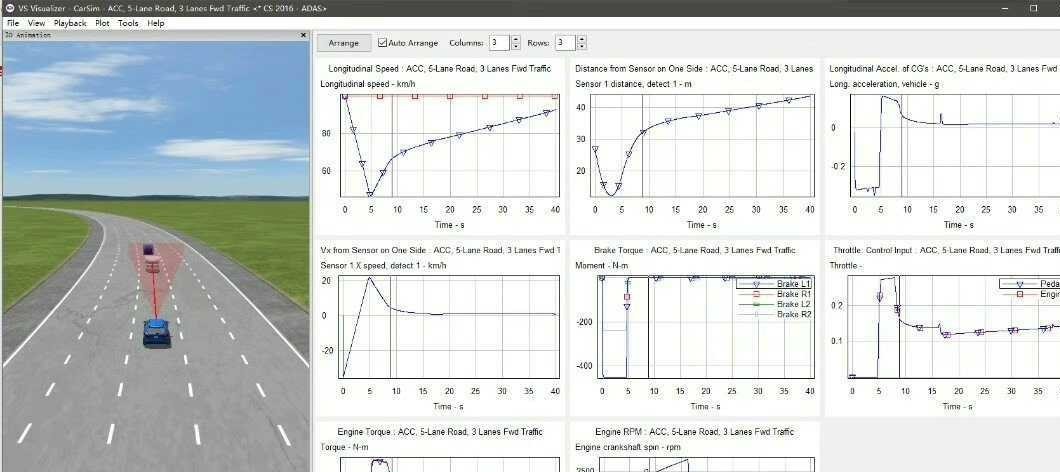1060x472 pixels.
Task: Open the File menu
Action: click(x=13, y=23)
